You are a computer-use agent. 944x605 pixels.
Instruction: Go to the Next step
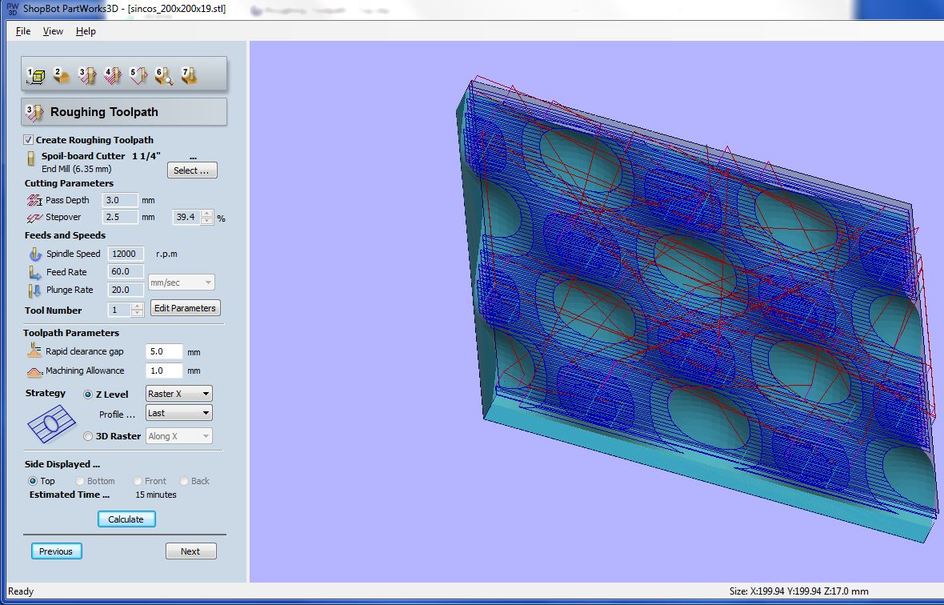point(191,551)
